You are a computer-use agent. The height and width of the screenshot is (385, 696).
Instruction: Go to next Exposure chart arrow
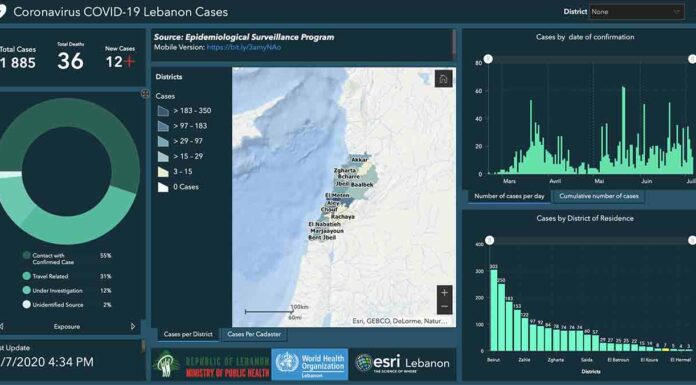coord(133,326)
